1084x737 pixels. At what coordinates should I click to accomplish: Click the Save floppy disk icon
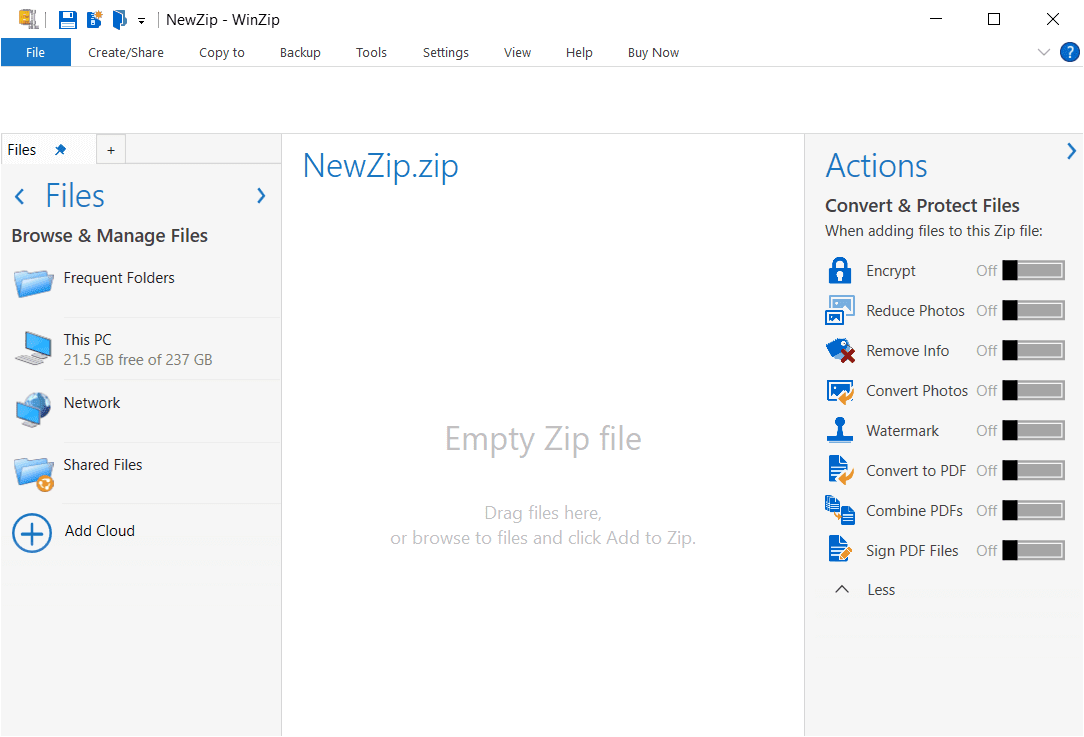click(68, 19)
